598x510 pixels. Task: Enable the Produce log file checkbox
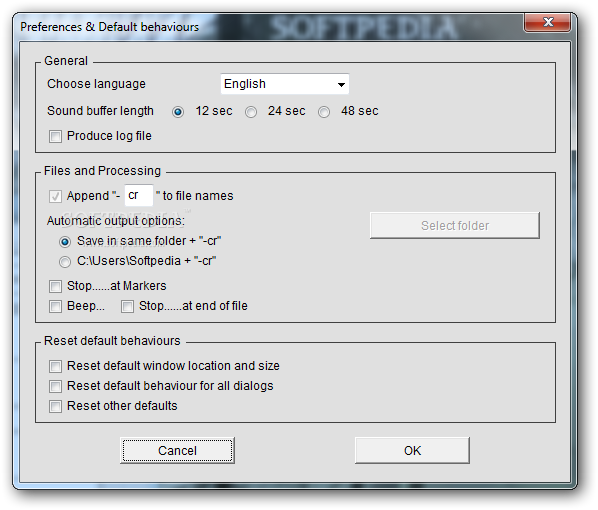click(55, 137)
